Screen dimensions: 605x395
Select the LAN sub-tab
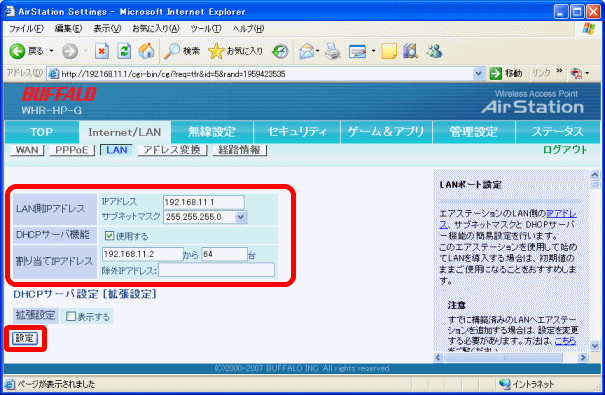click(116, 150)
